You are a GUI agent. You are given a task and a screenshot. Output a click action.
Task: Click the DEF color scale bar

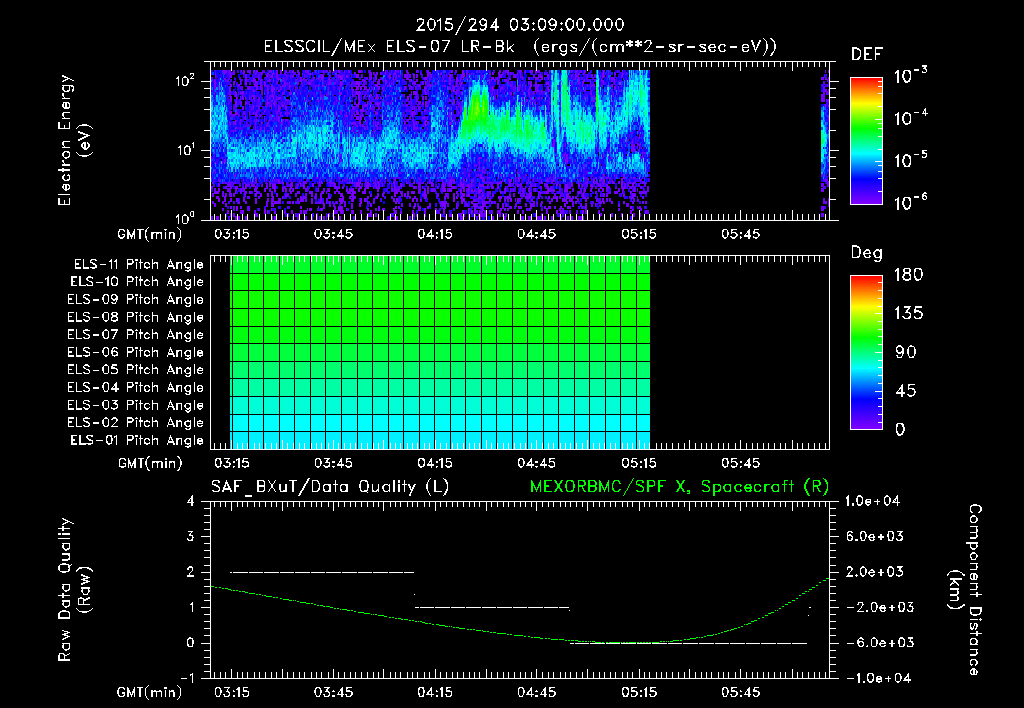pos(866,141)
